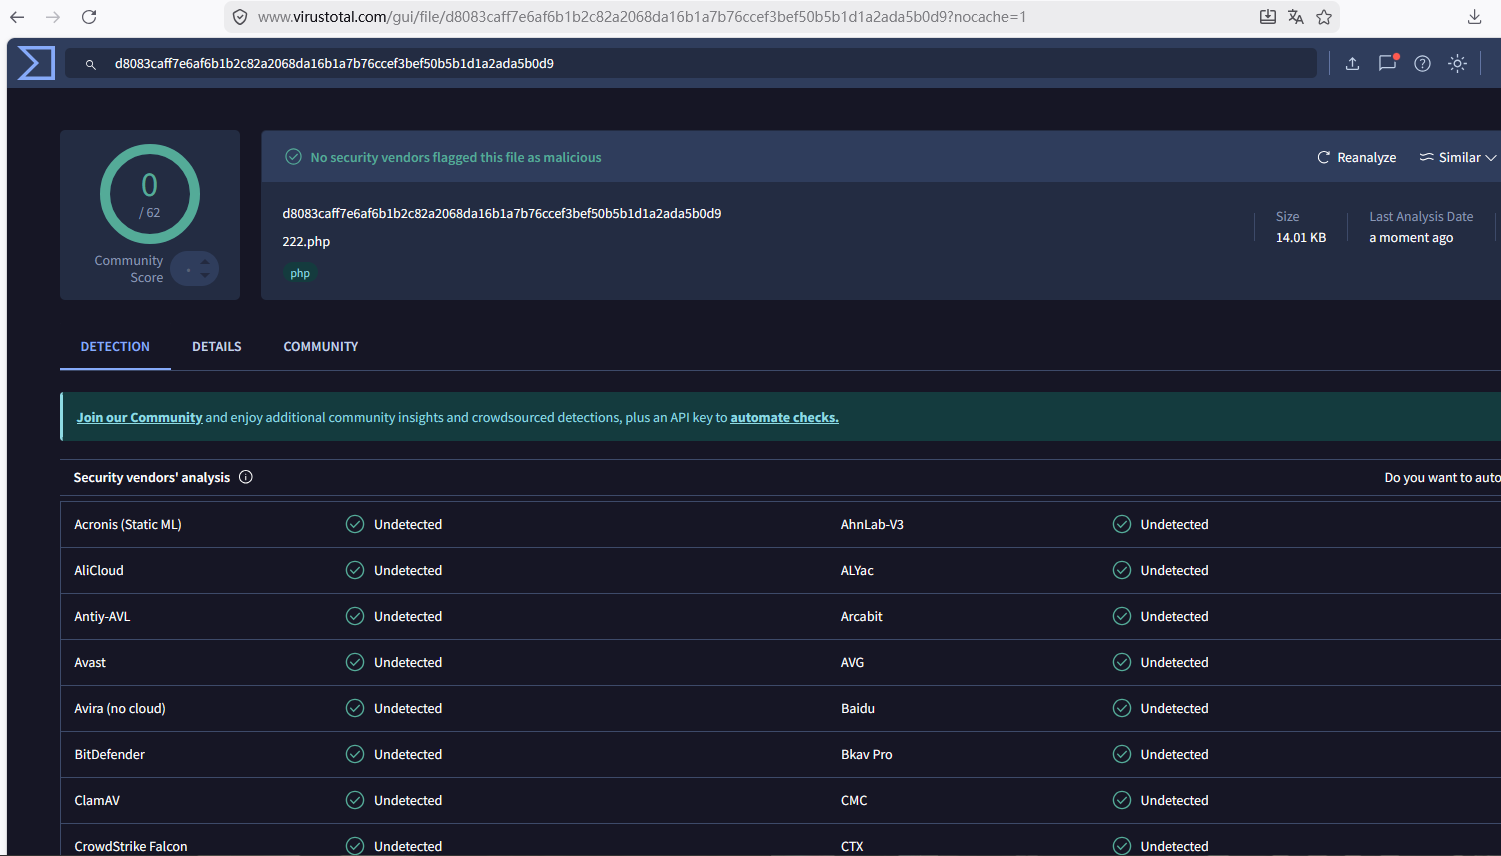Click the translate page icon

tap(1296, 17)
